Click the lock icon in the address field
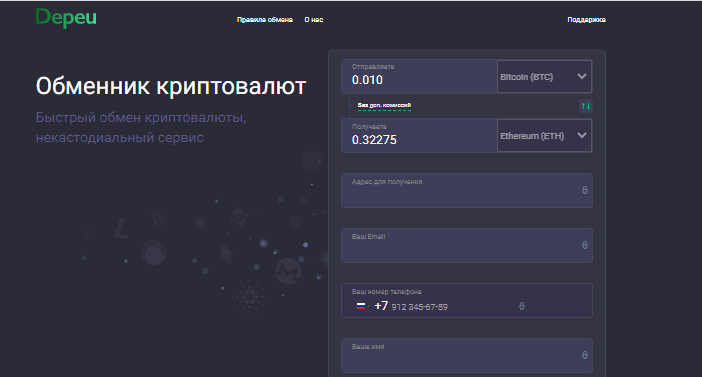The width and height of the screenshot is (702, 377). pos(585,190)
